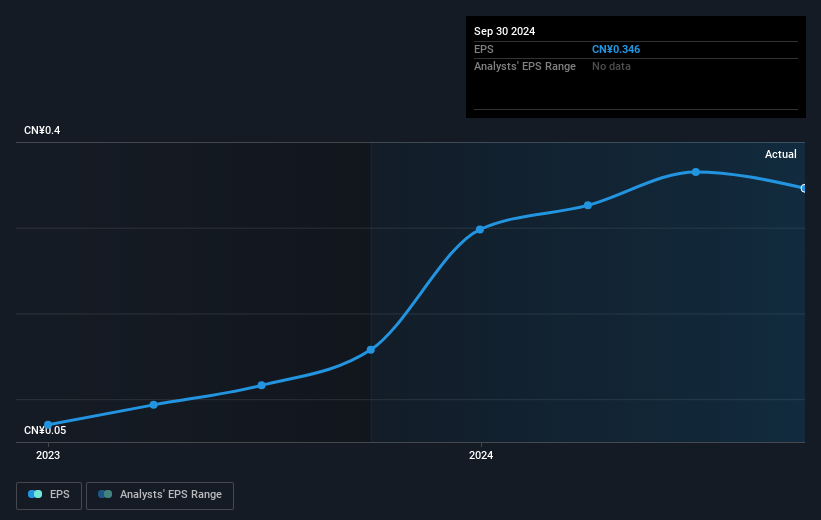
Task: Select the peak EPS data point on the line
Action: [695, 172]
